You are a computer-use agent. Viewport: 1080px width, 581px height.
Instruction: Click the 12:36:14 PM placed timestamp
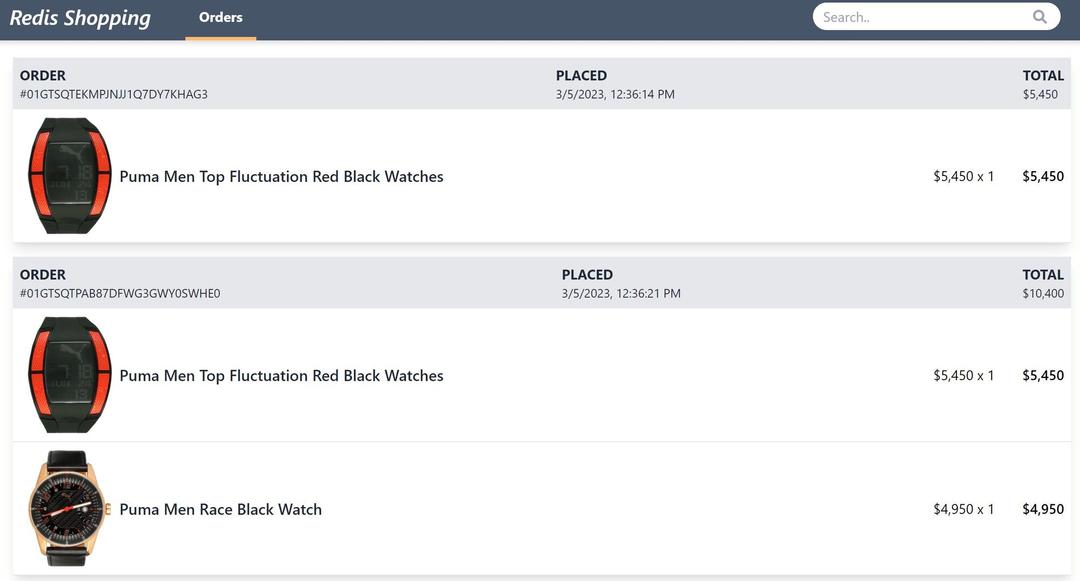tap(615, 95)
